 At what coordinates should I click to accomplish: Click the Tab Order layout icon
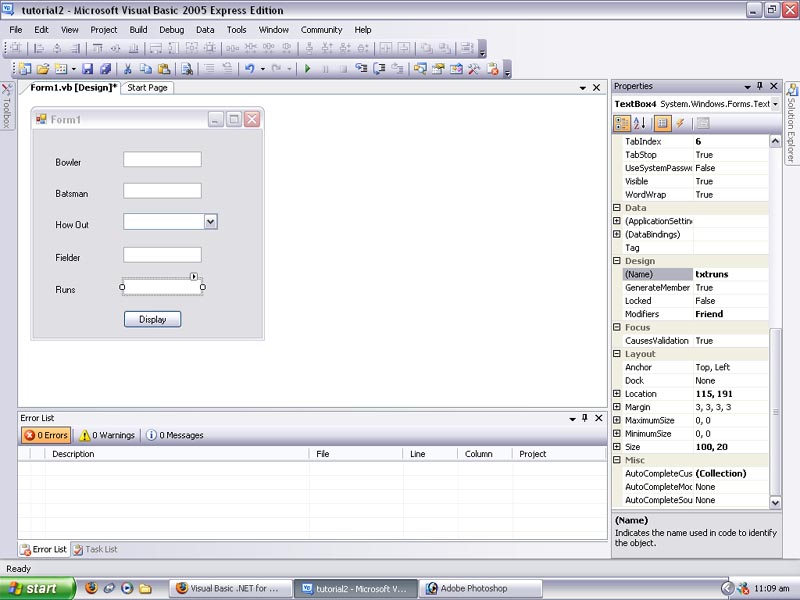[466, 48]
